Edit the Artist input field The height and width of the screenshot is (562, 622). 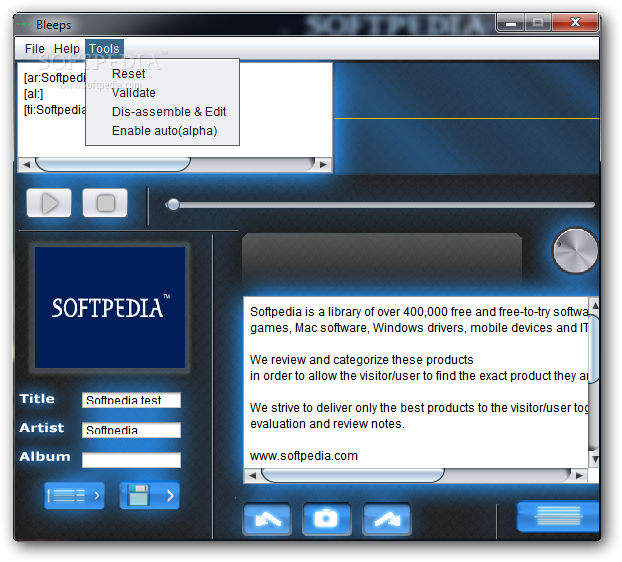131,430
